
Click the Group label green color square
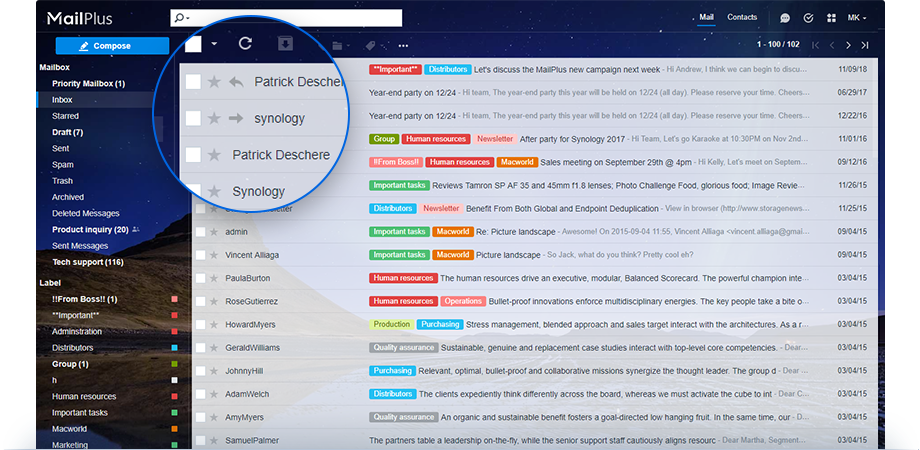(174, 364)
